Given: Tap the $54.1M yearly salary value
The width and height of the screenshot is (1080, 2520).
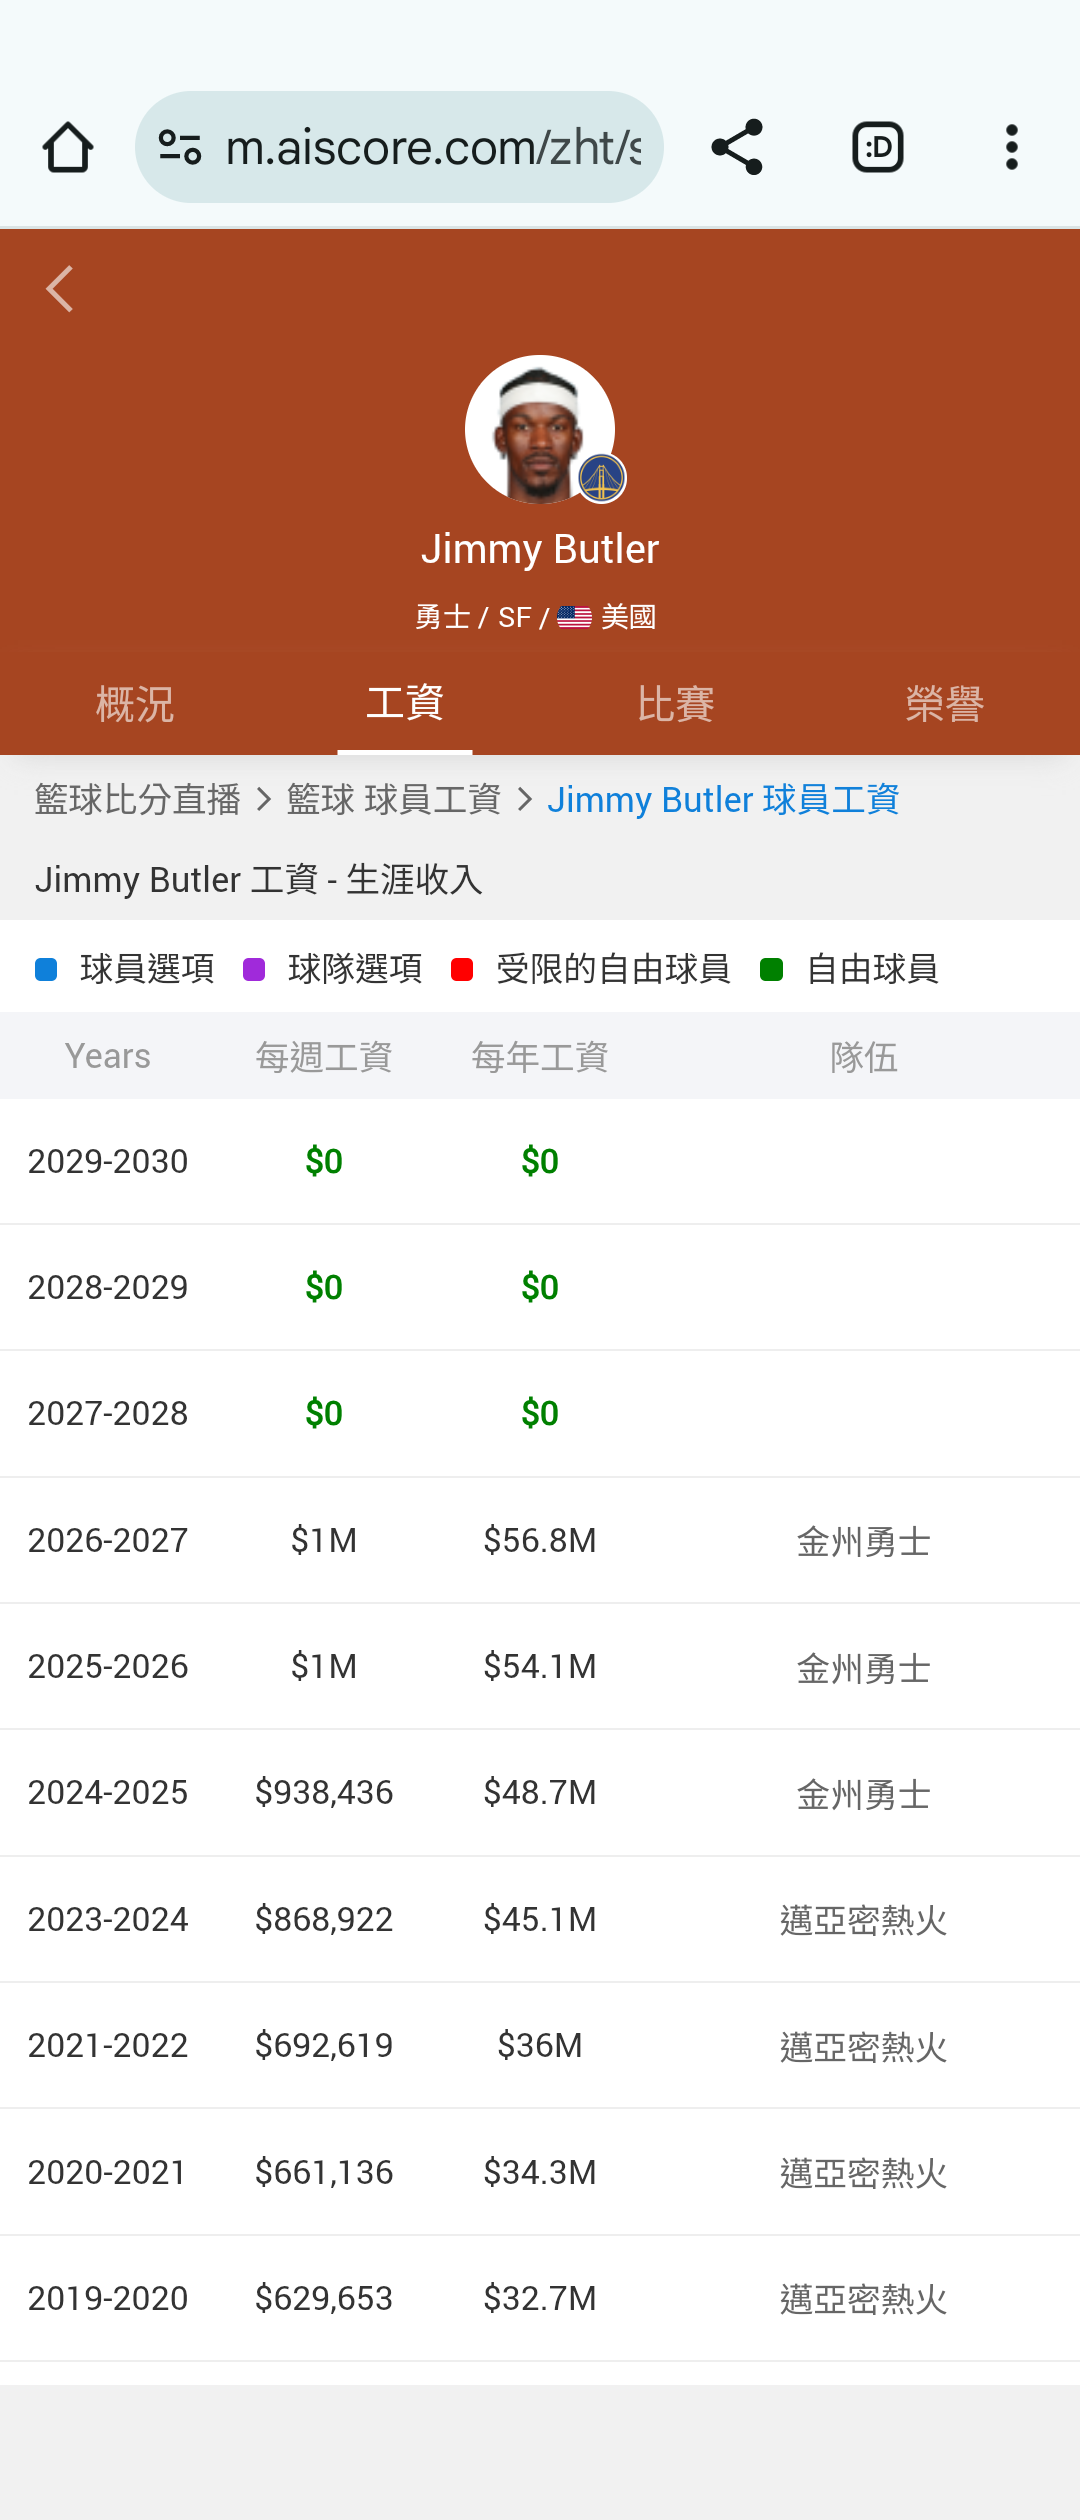Looking at the screenshot, I should (540, 1666).
